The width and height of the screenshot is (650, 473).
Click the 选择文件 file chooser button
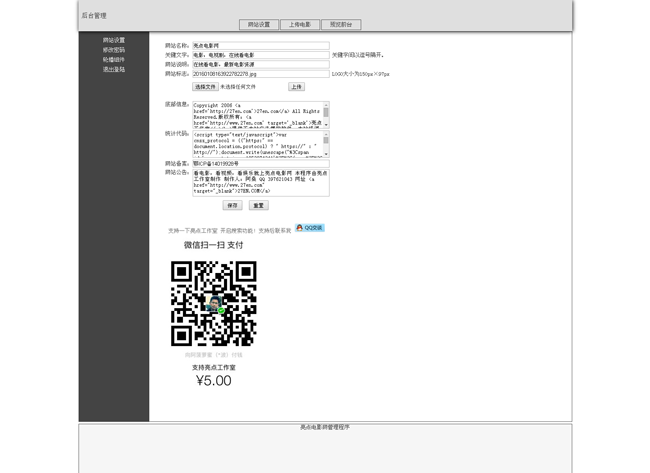205,87
